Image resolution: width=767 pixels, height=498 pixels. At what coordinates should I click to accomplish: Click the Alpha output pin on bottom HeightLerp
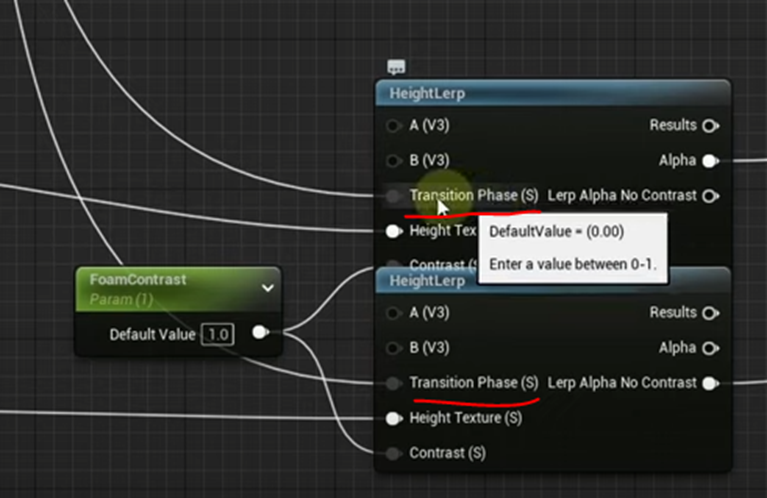coord(710,348)
